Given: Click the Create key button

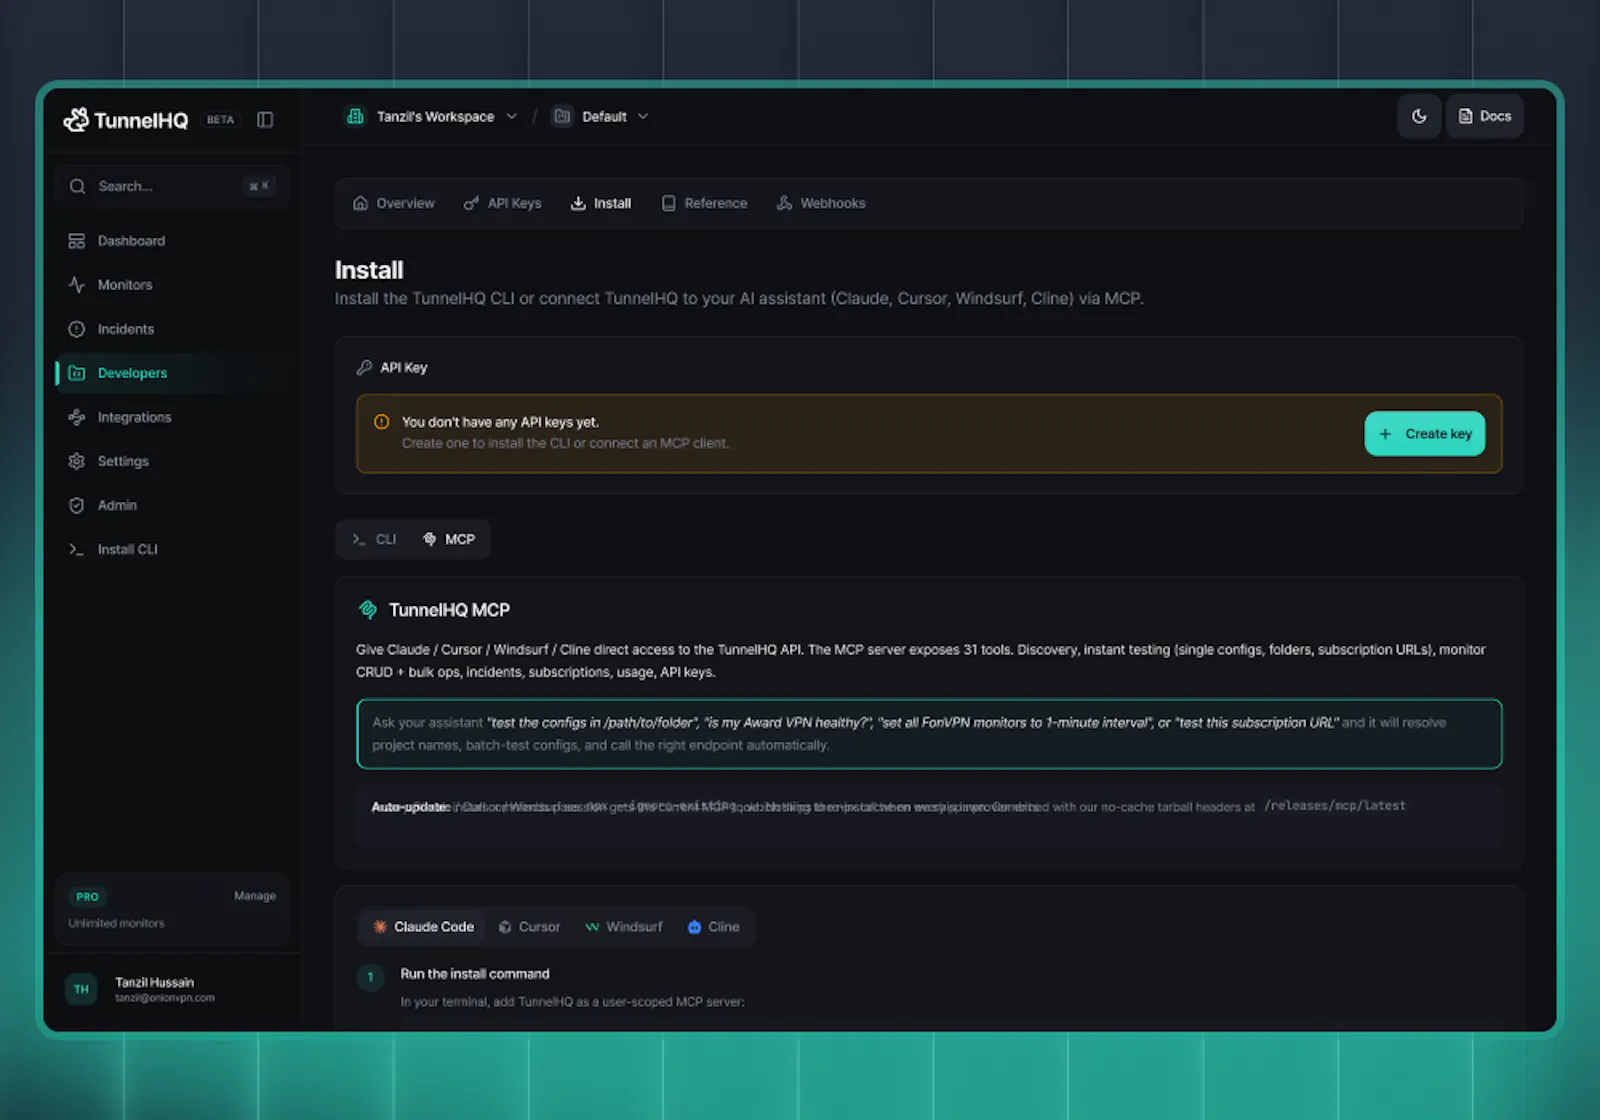Looking at the screenshot, I should pyautogui.click(x=1425, y=434).
